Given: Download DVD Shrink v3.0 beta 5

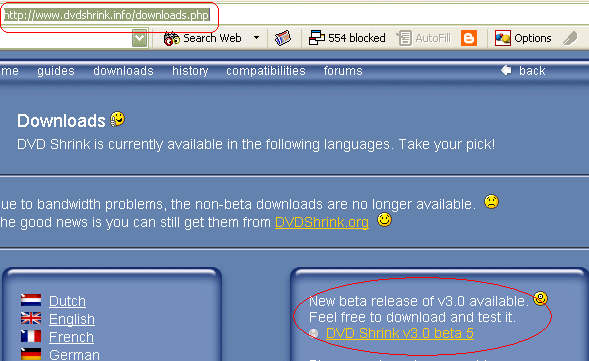Looking at the screenshot, I should point(400,334).
